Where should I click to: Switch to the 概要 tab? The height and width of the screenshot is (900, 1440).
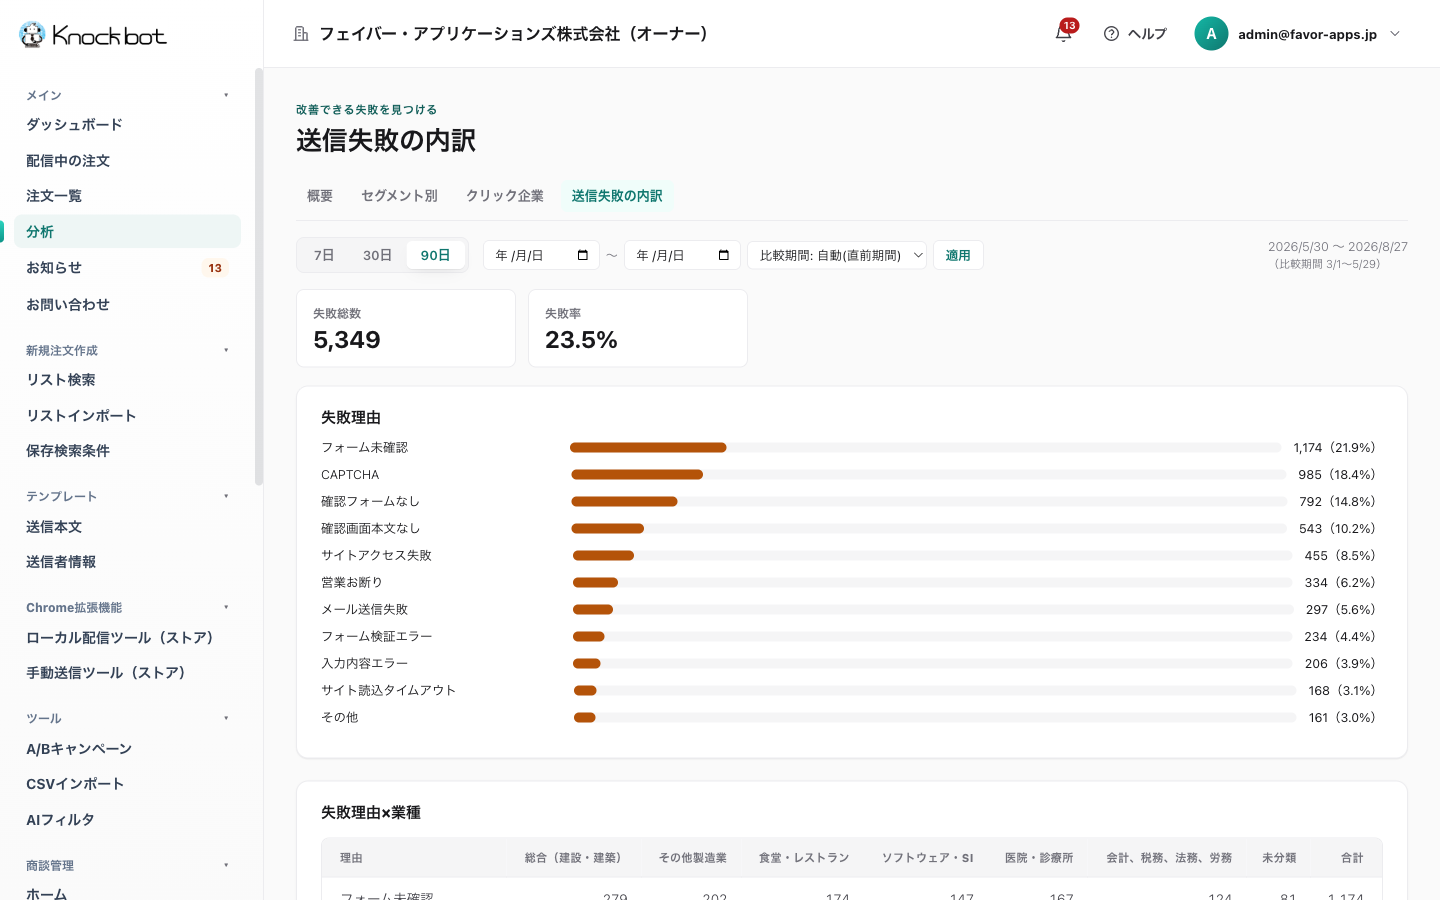click(320, 196)
